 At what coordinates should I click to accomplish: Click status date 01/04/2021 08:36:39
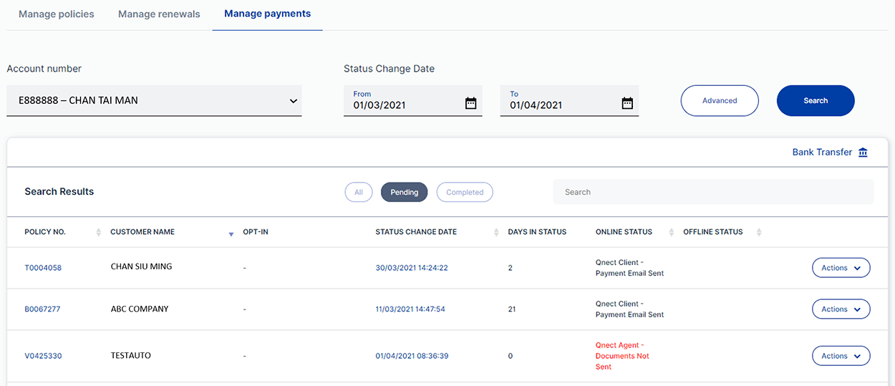click(412, 356)
